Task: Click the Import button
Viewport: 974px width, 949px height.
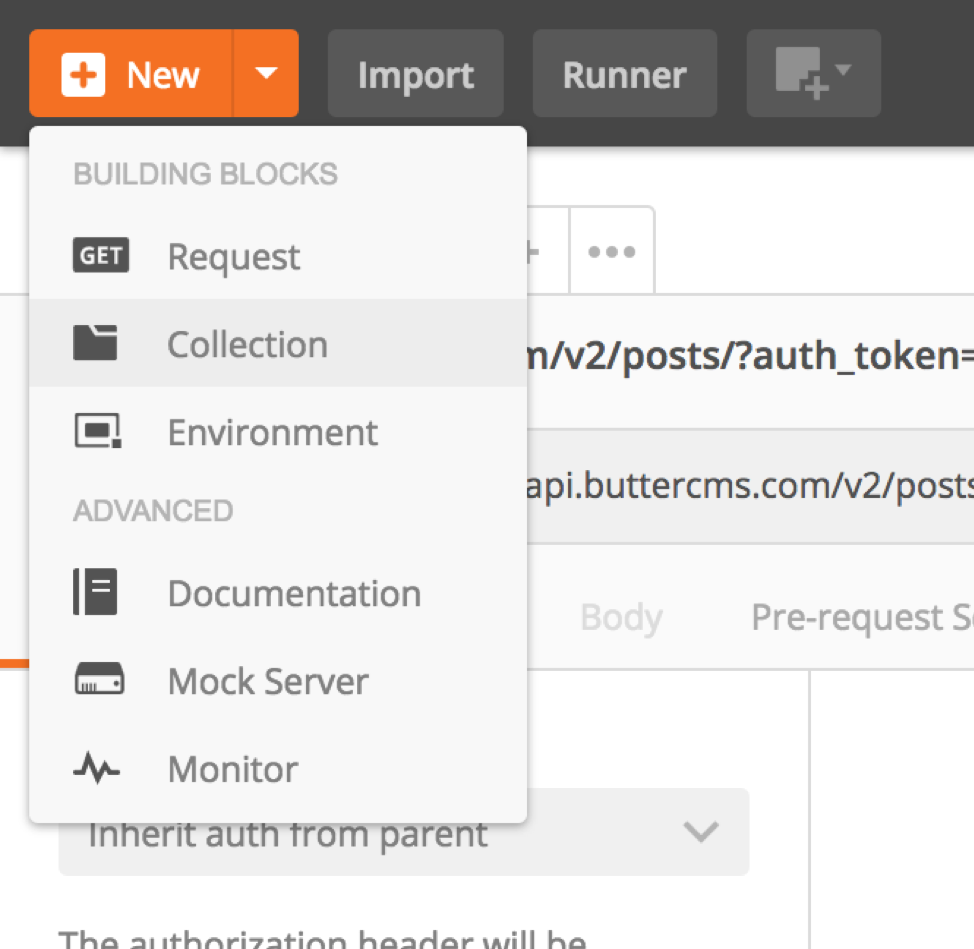Action: click(415, 73)
